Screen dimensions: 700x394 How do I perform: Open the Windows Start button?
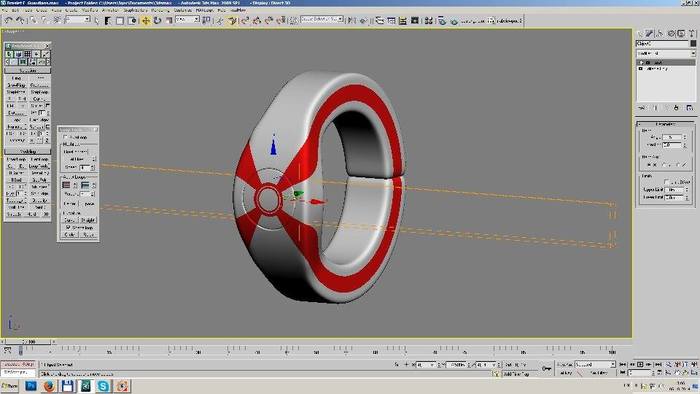click(x=10, y=386)
